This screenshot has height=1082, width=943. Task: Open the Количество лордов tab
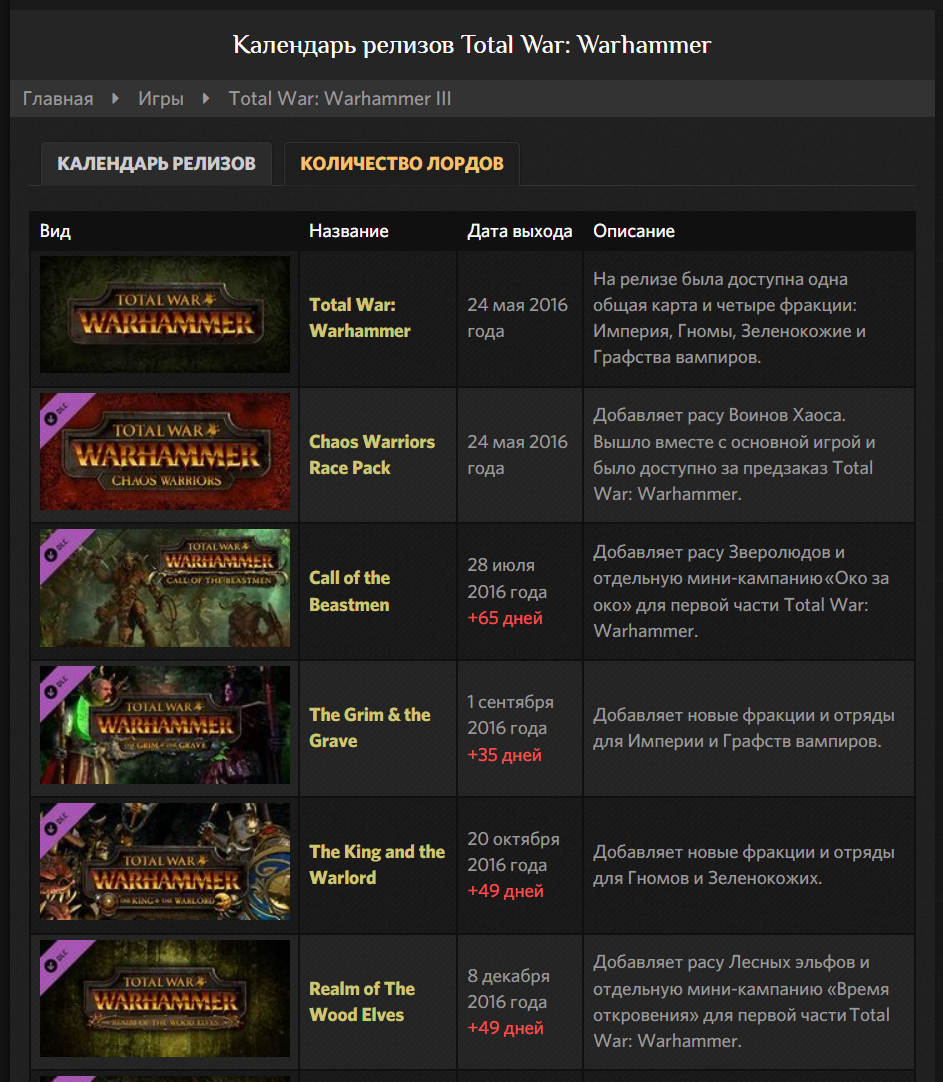point(401,164)
